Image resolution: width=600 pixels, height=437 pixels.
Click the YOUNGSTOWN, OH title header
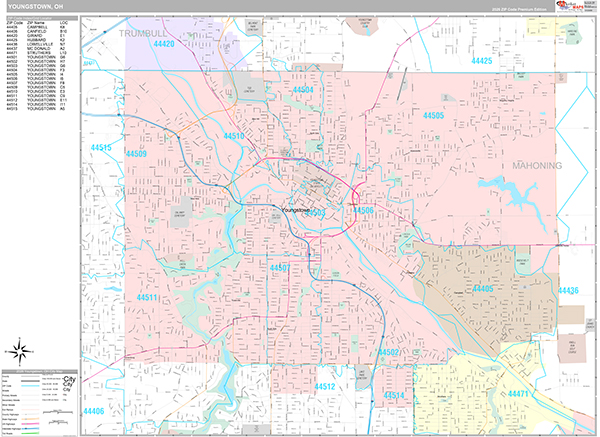tap(36, 7)
